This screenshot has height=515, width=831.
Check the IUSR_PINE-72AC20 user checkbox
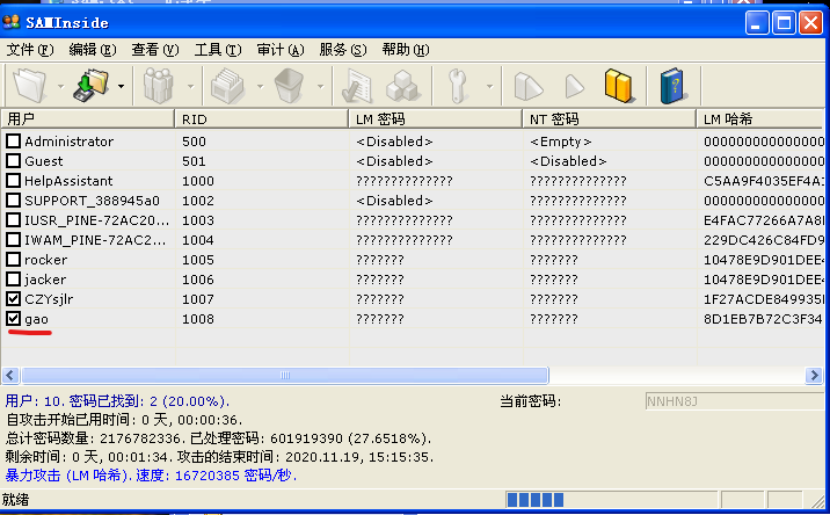(x=13, y=220)
